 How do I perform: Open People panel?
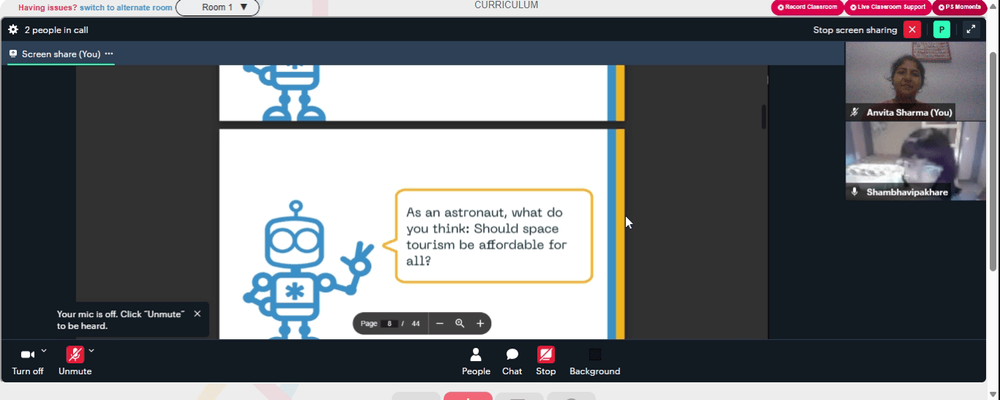(x=476, y=361)
